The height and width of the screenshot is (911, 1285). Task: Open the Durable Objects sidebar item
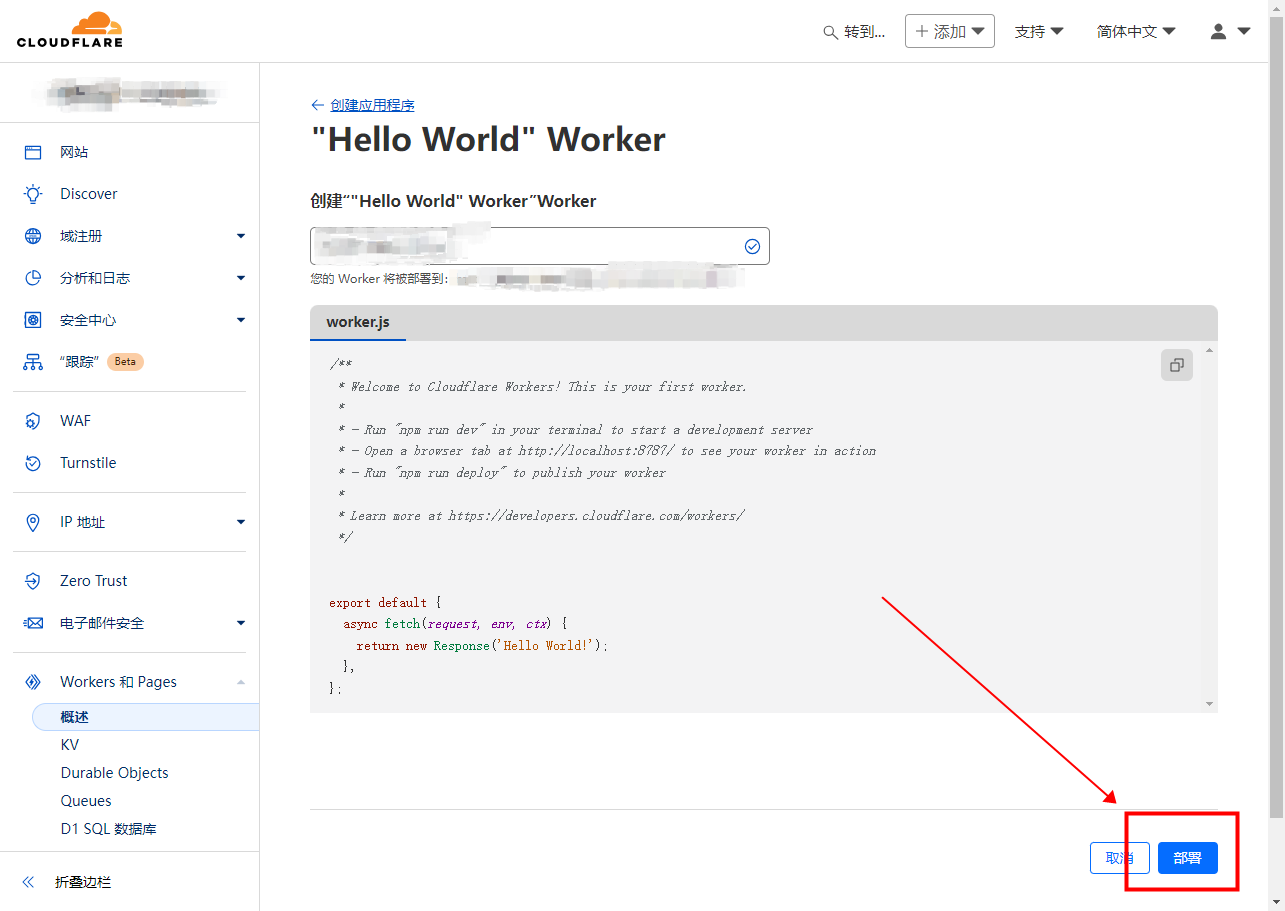pos(114,773)
